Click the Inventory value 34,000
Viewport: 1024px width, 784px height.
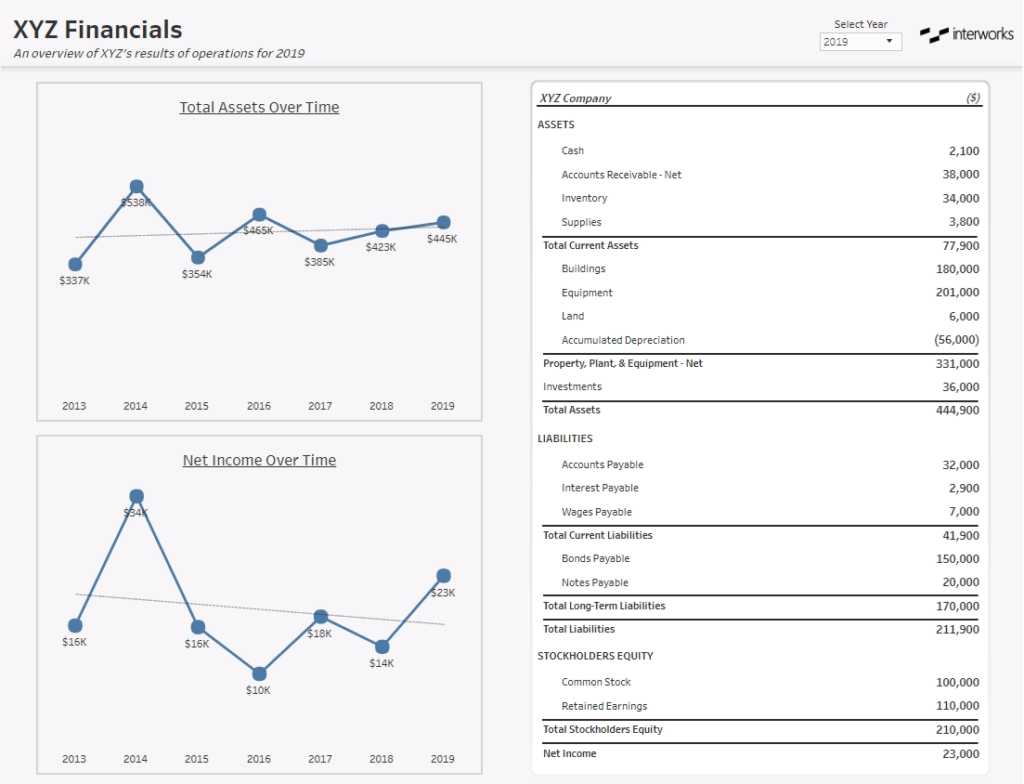pyautogui.click(x=961, y=198)
